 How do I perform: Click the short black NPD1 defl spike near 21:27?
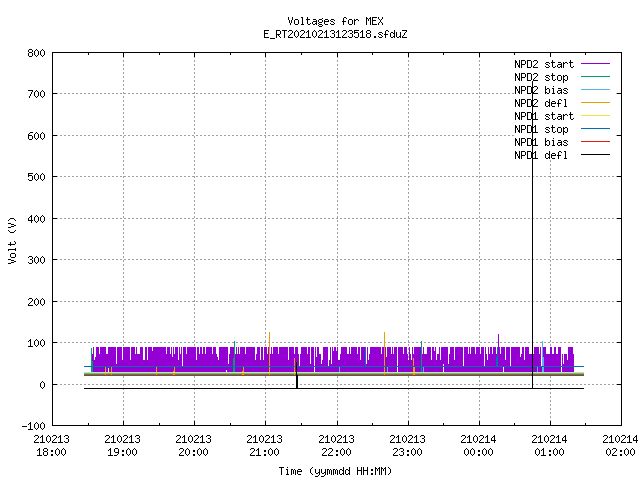pos(297,376)
